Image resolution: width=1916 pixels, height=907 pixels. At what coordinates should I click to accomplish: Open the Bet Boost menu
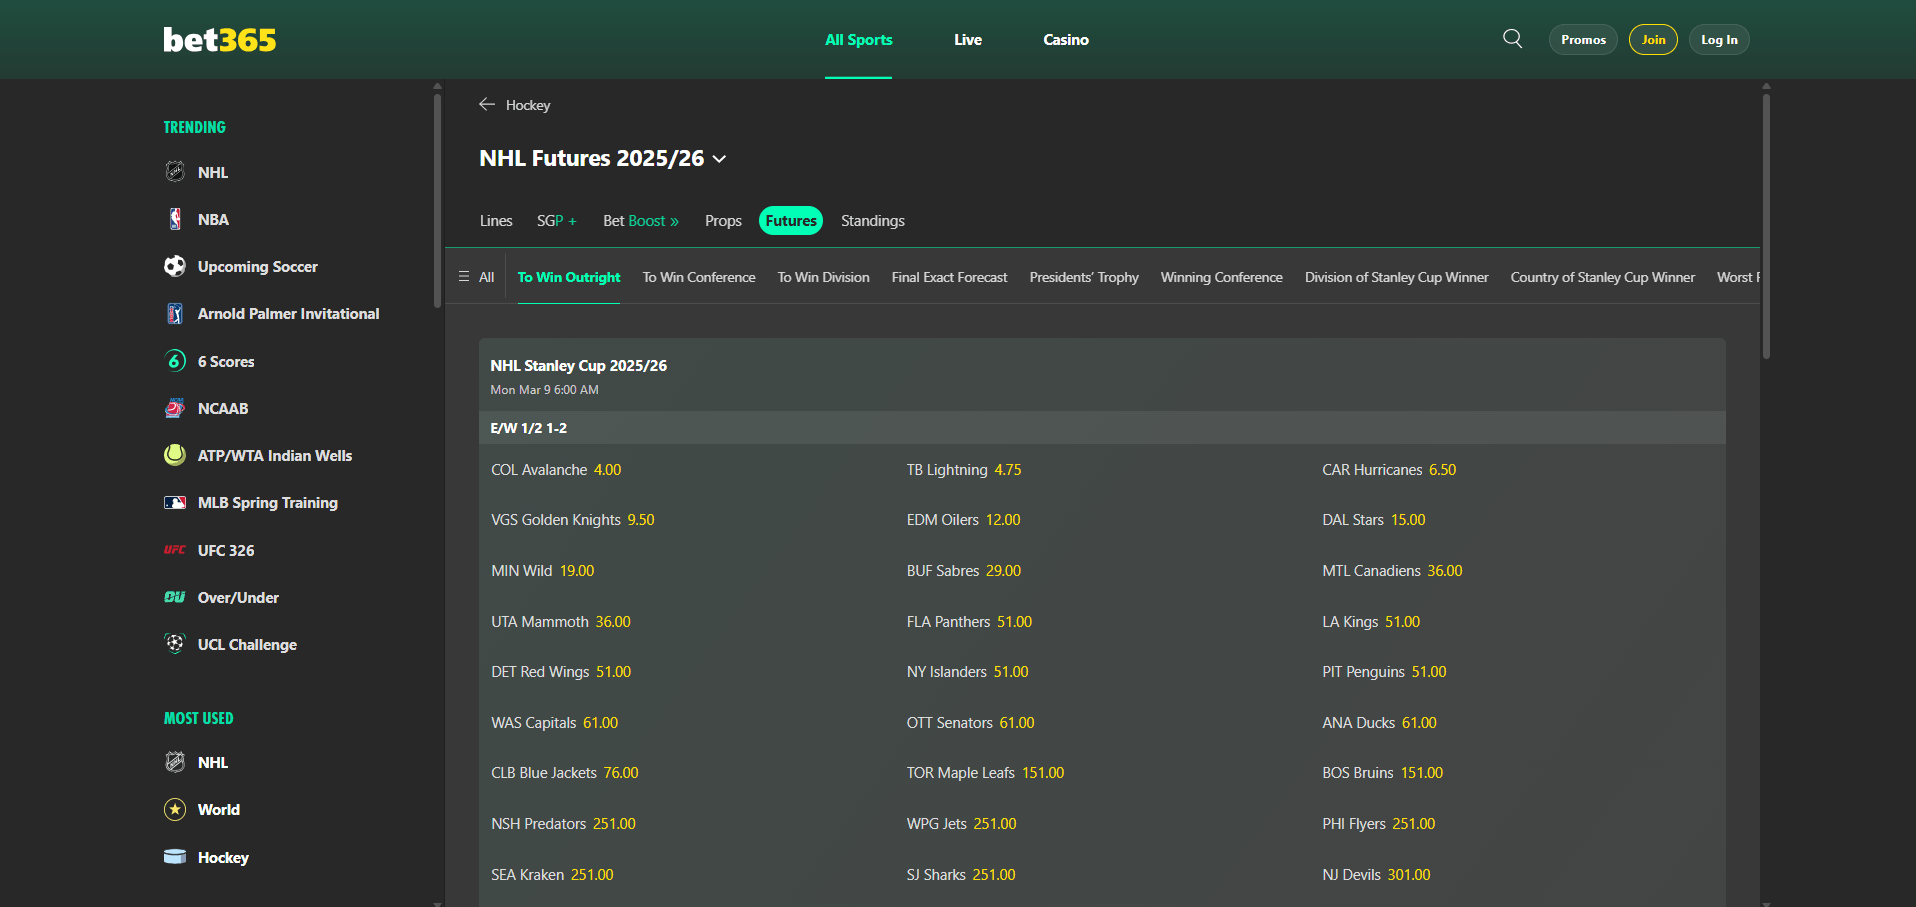640,220
